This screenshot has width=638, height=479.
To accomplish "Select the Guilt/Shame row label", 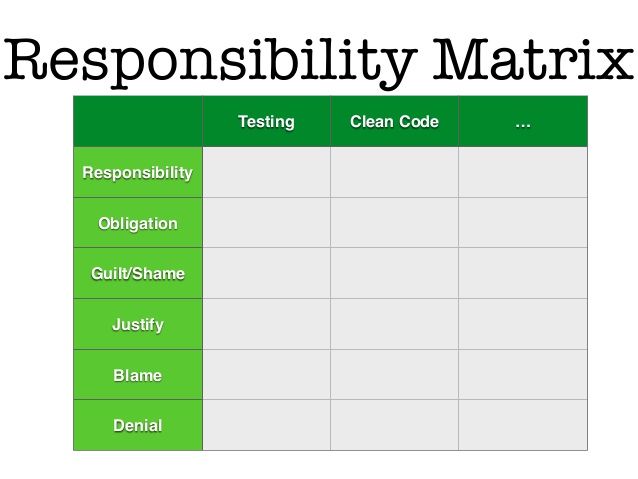I will click(138, 273).
